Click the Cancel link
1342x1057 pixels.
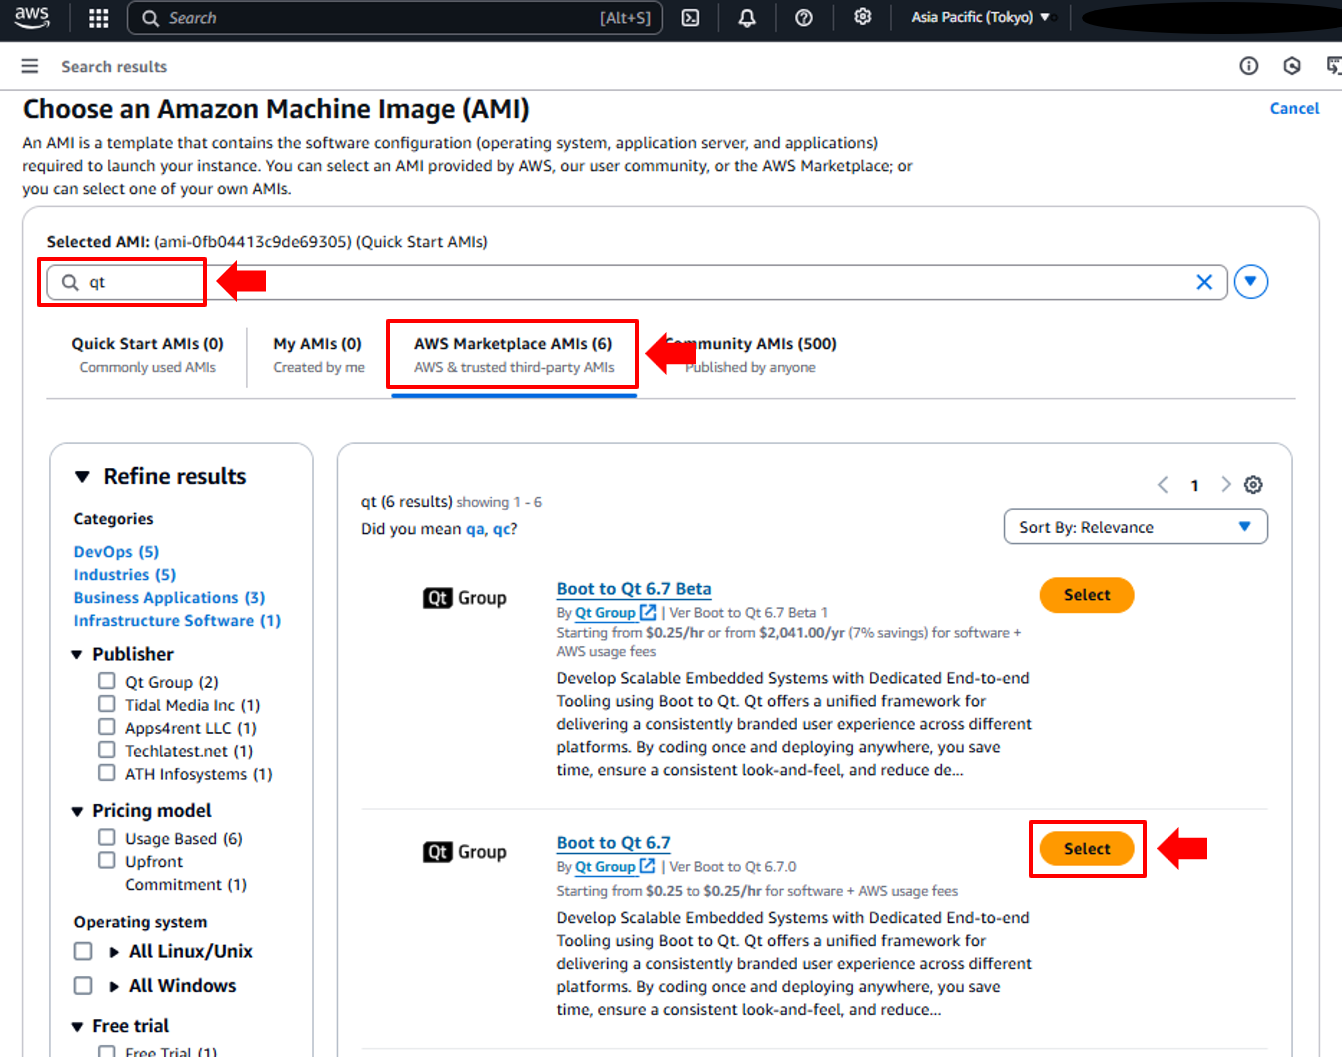1294,108
